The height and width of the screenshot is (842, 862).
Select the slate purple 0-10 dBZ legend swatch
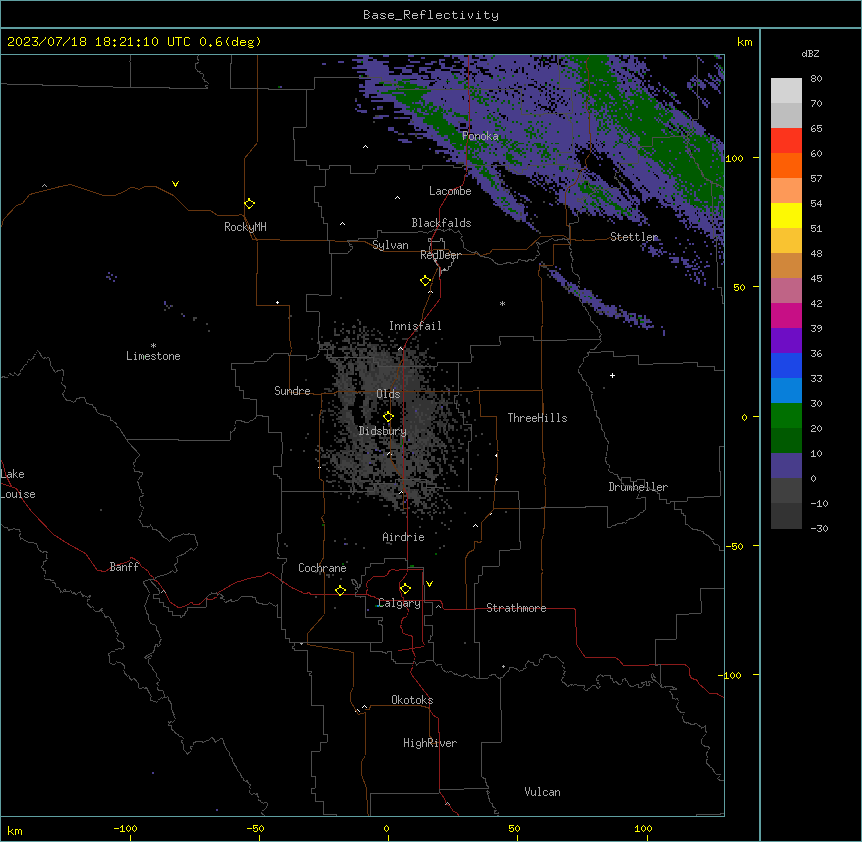(x=786, y=466)
